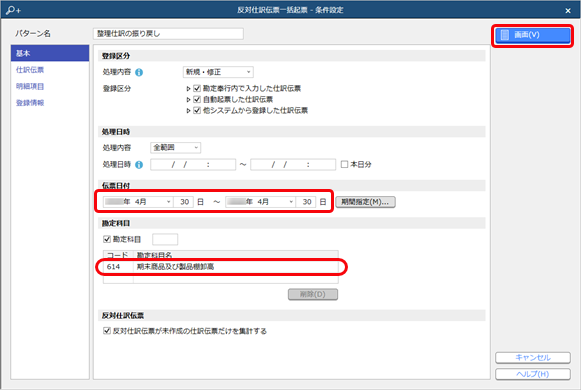Click the コード column header
Image resolution: width=581 pixels, height=390 pixels.
[x=118, y=255]
